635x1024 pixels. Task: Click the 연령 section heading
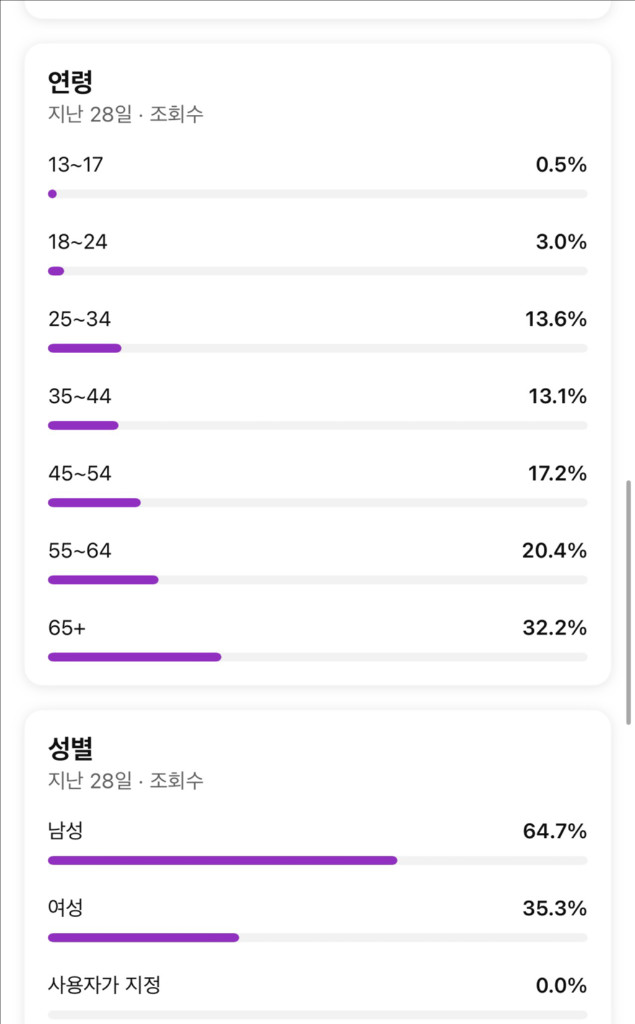pos(71,81)
